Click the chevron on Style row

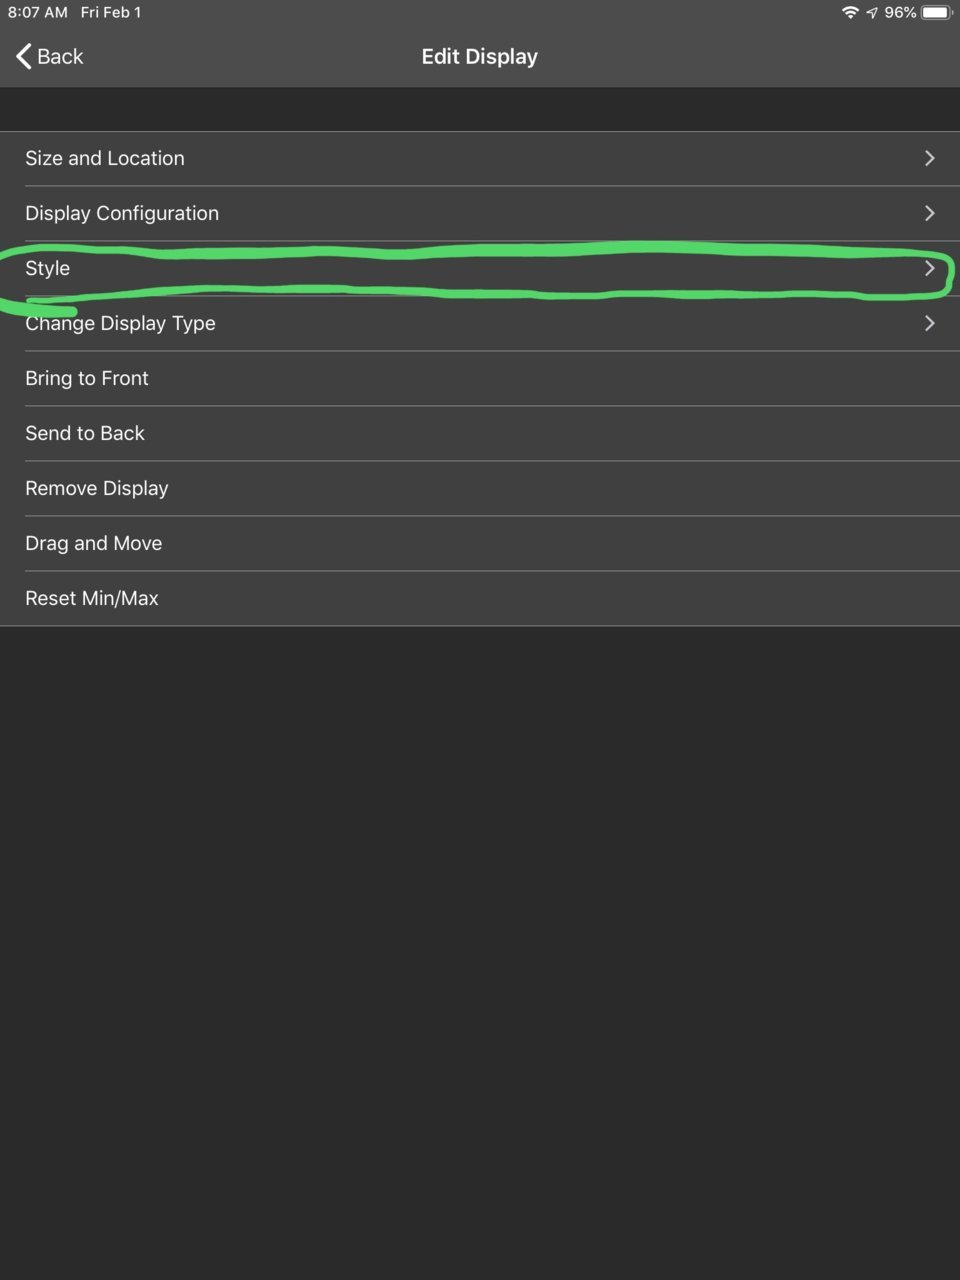click(x=930, y=268)
